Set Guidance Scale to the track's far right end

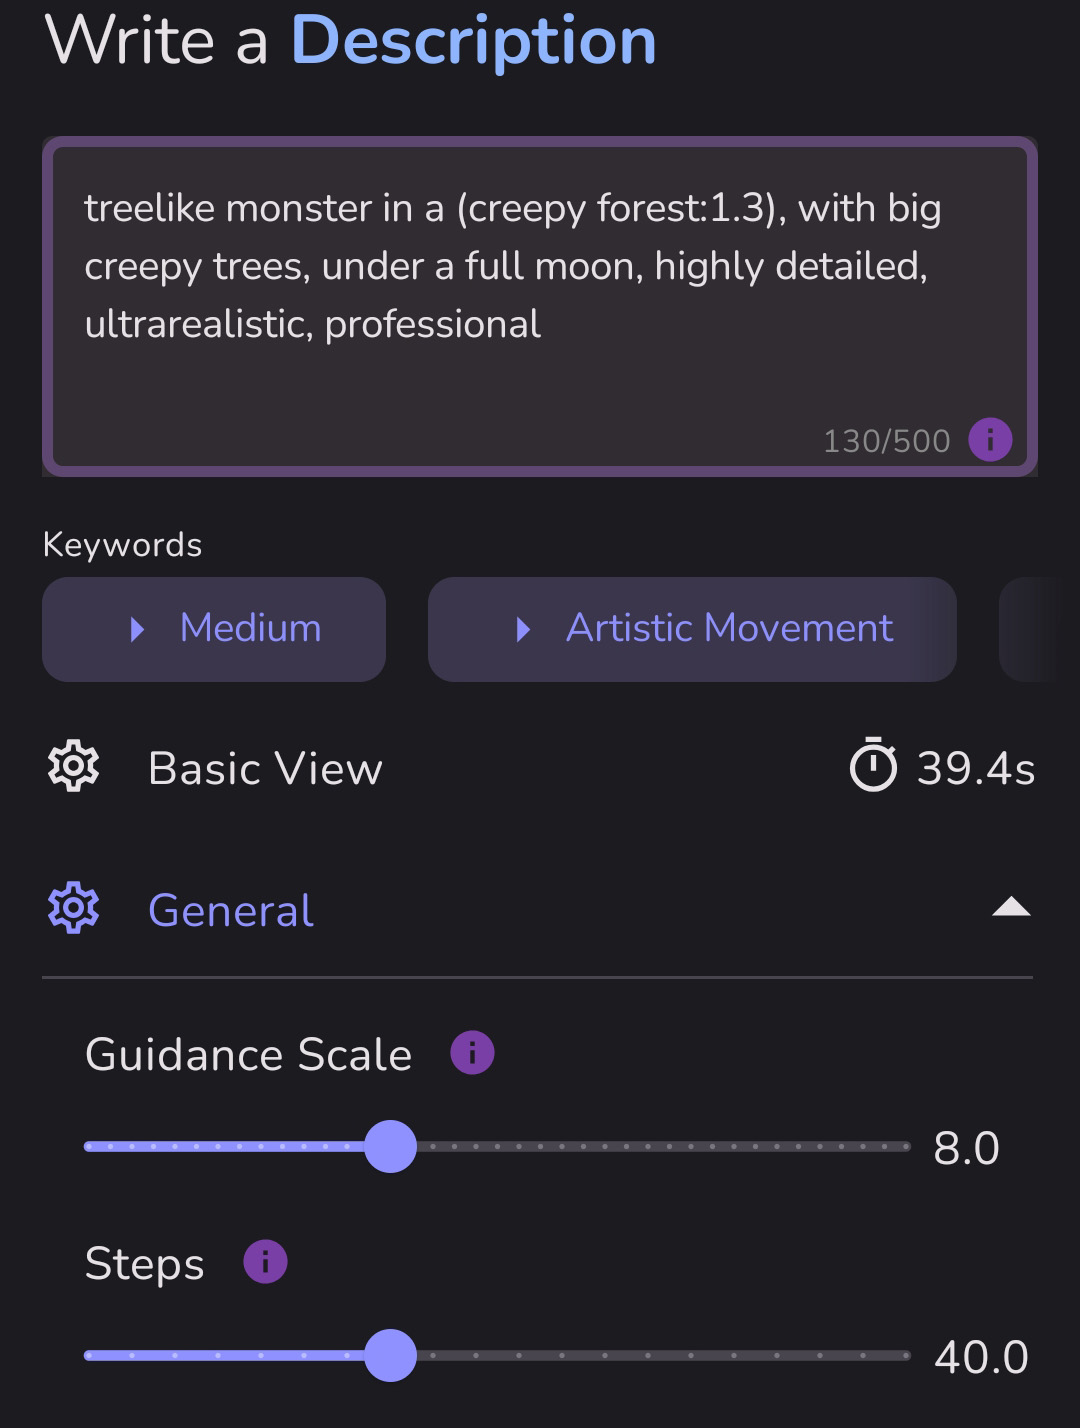(x=906, y=1146)
